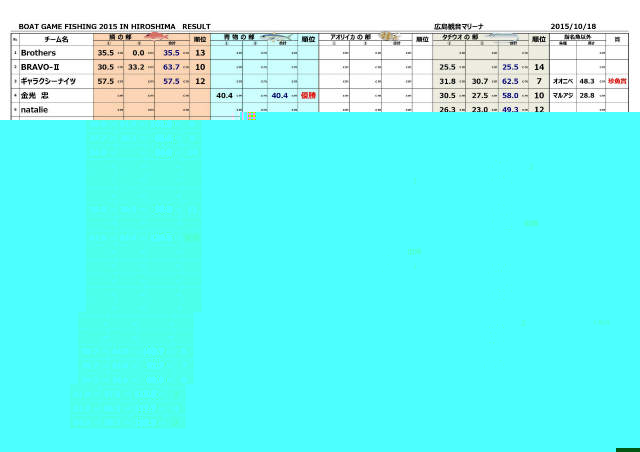Click the チーム名 column header
This screenshot has height=452, width=640.
click(56, 39)
